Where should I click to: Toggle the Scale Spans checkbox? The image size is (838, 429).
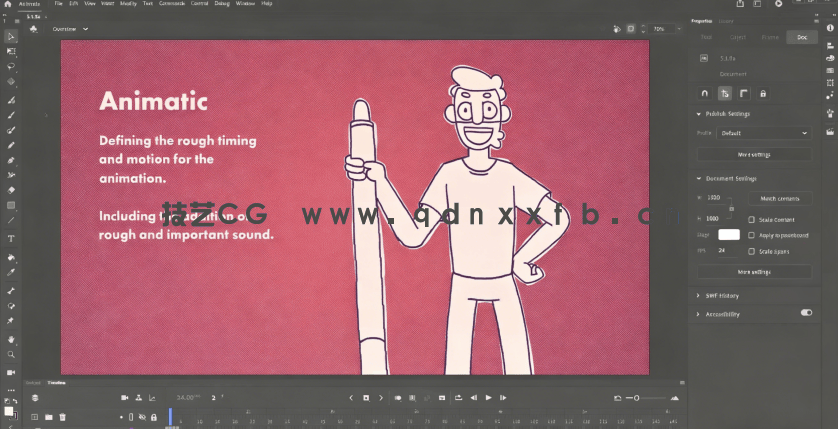tap(751, 251)
